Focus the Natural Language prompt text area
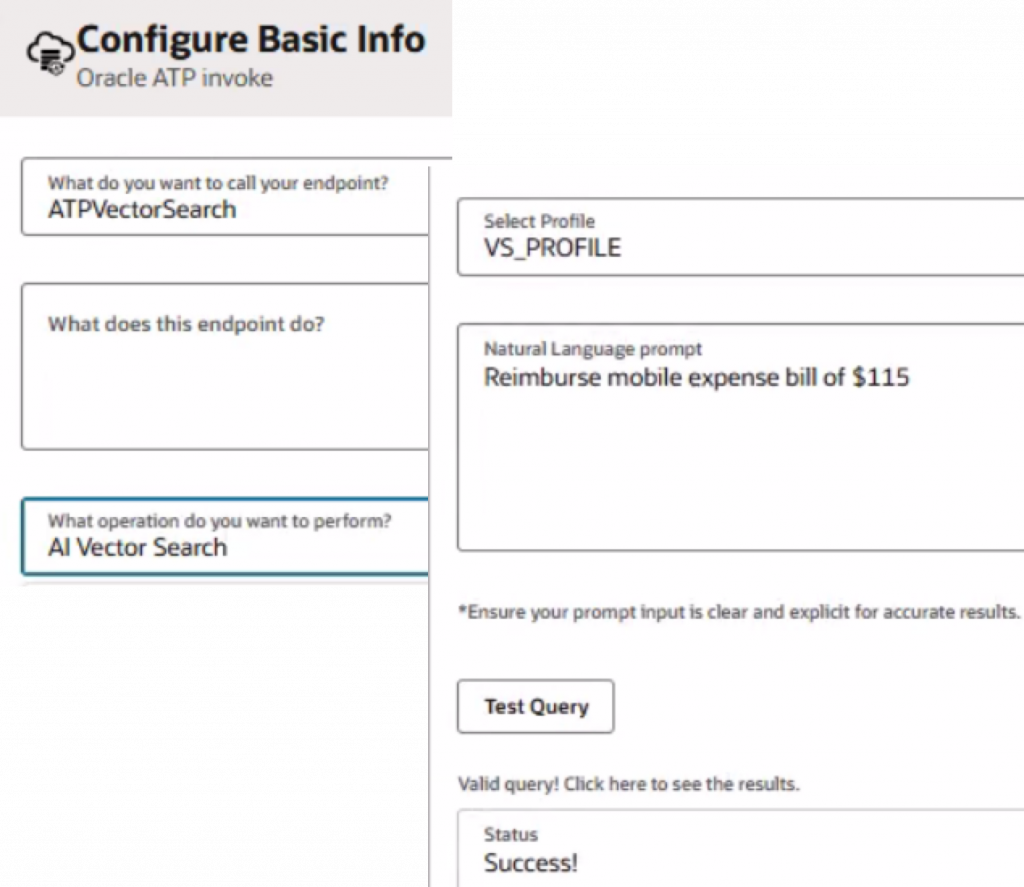This screenshot has height=887, width=1024. 740,460
